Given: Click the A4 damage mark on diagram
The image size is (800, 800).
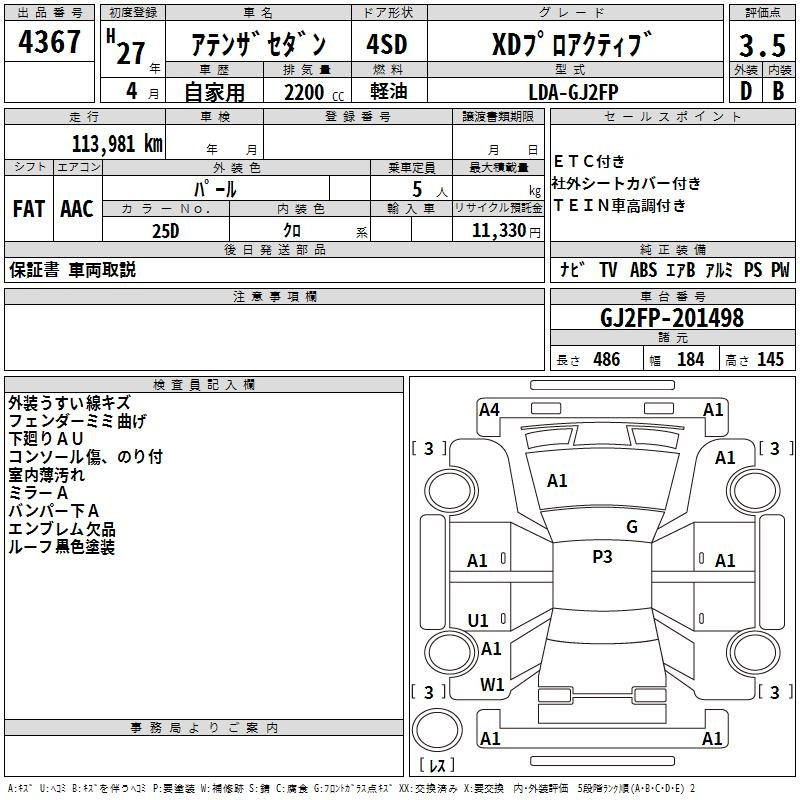Looking at the screenshot, I should click(x=489, y=409).
